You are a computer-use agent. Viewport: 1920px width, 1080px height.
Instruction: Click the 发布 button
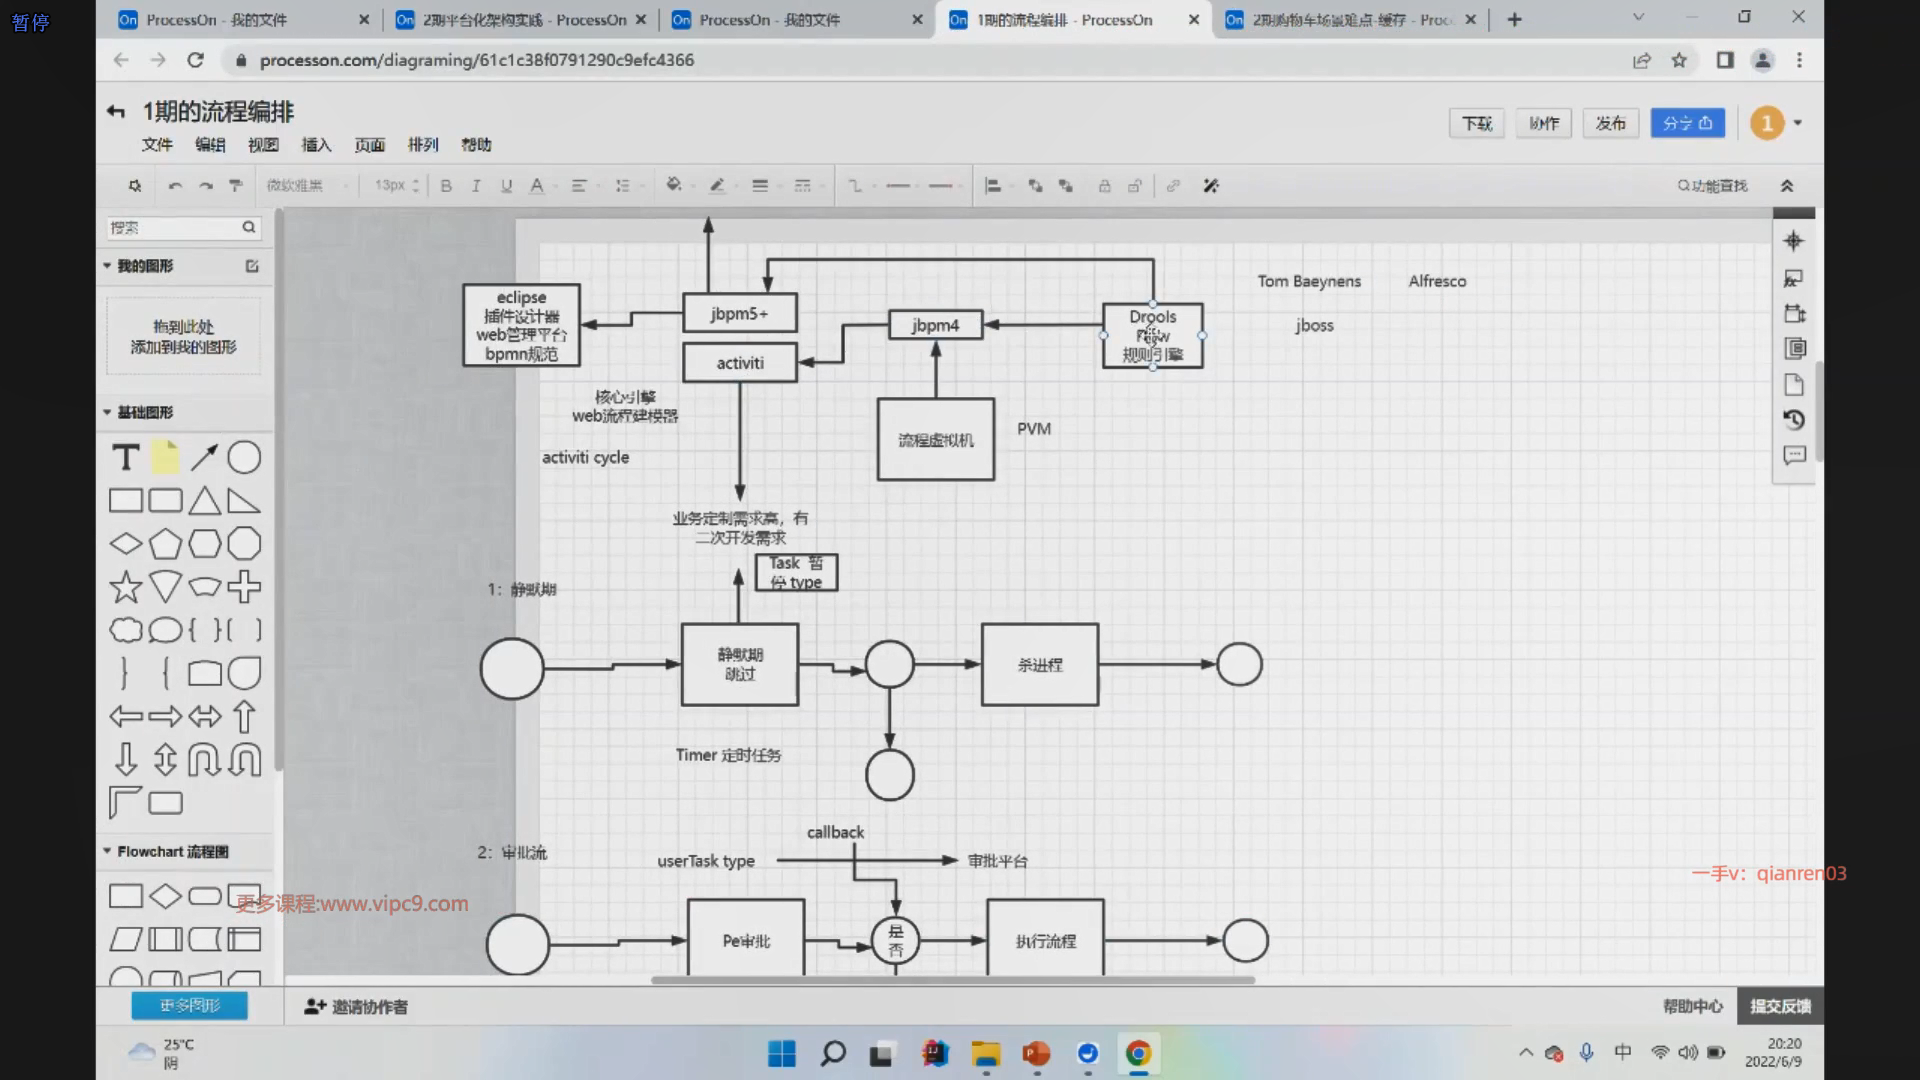click(1610, 123)
